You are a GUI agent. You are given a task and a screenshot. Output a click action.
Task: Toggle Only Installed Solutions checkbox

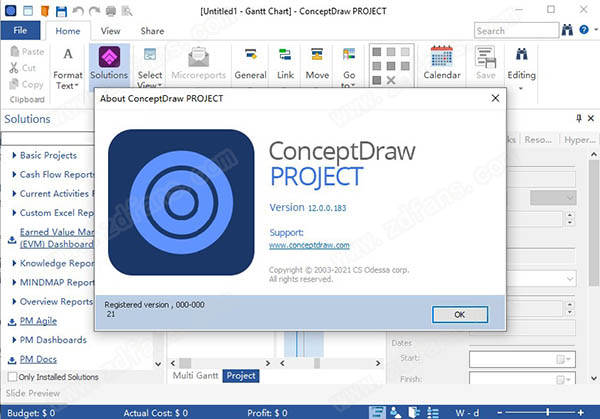pos(12,377)
